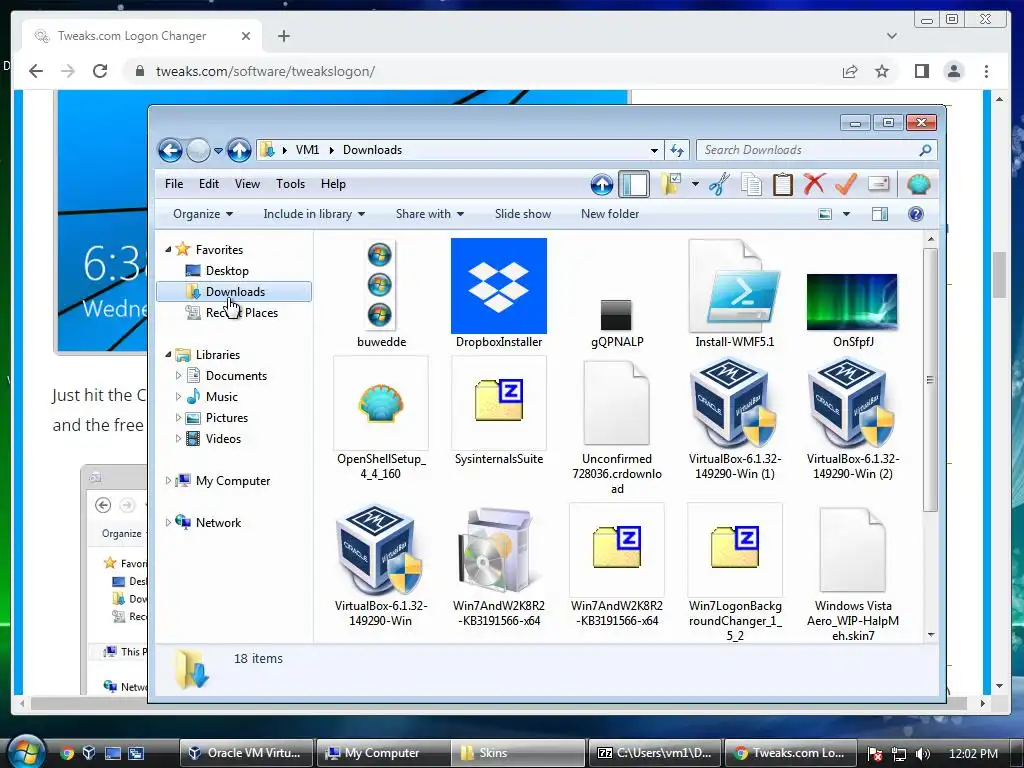Image resolution: width=1024 pixels, height=768 pixels.
Task: Bookmark this page with the star icon
Action: click(882, 71)
